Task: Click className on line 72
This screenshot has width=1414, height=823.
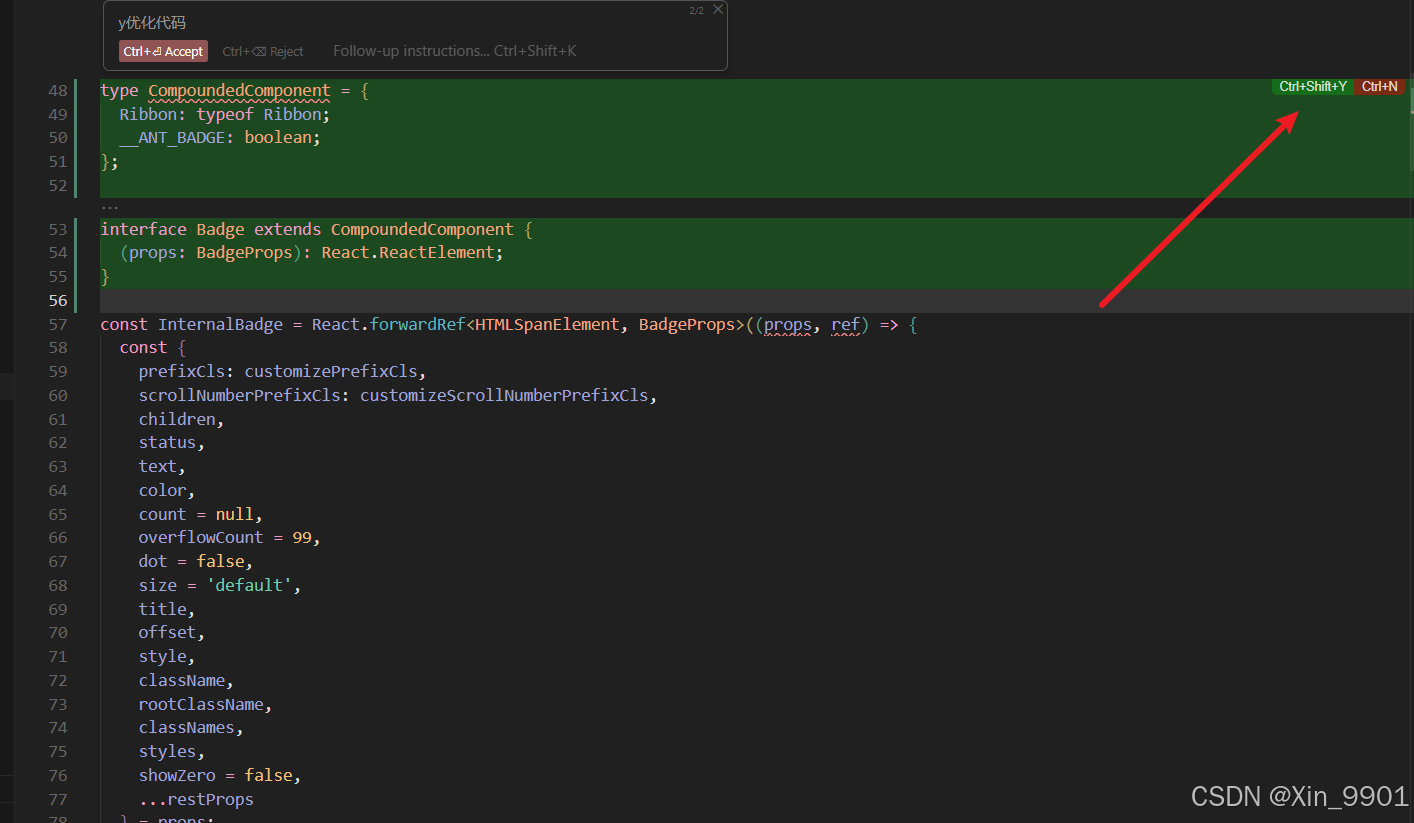Action: tap(182, 681)
